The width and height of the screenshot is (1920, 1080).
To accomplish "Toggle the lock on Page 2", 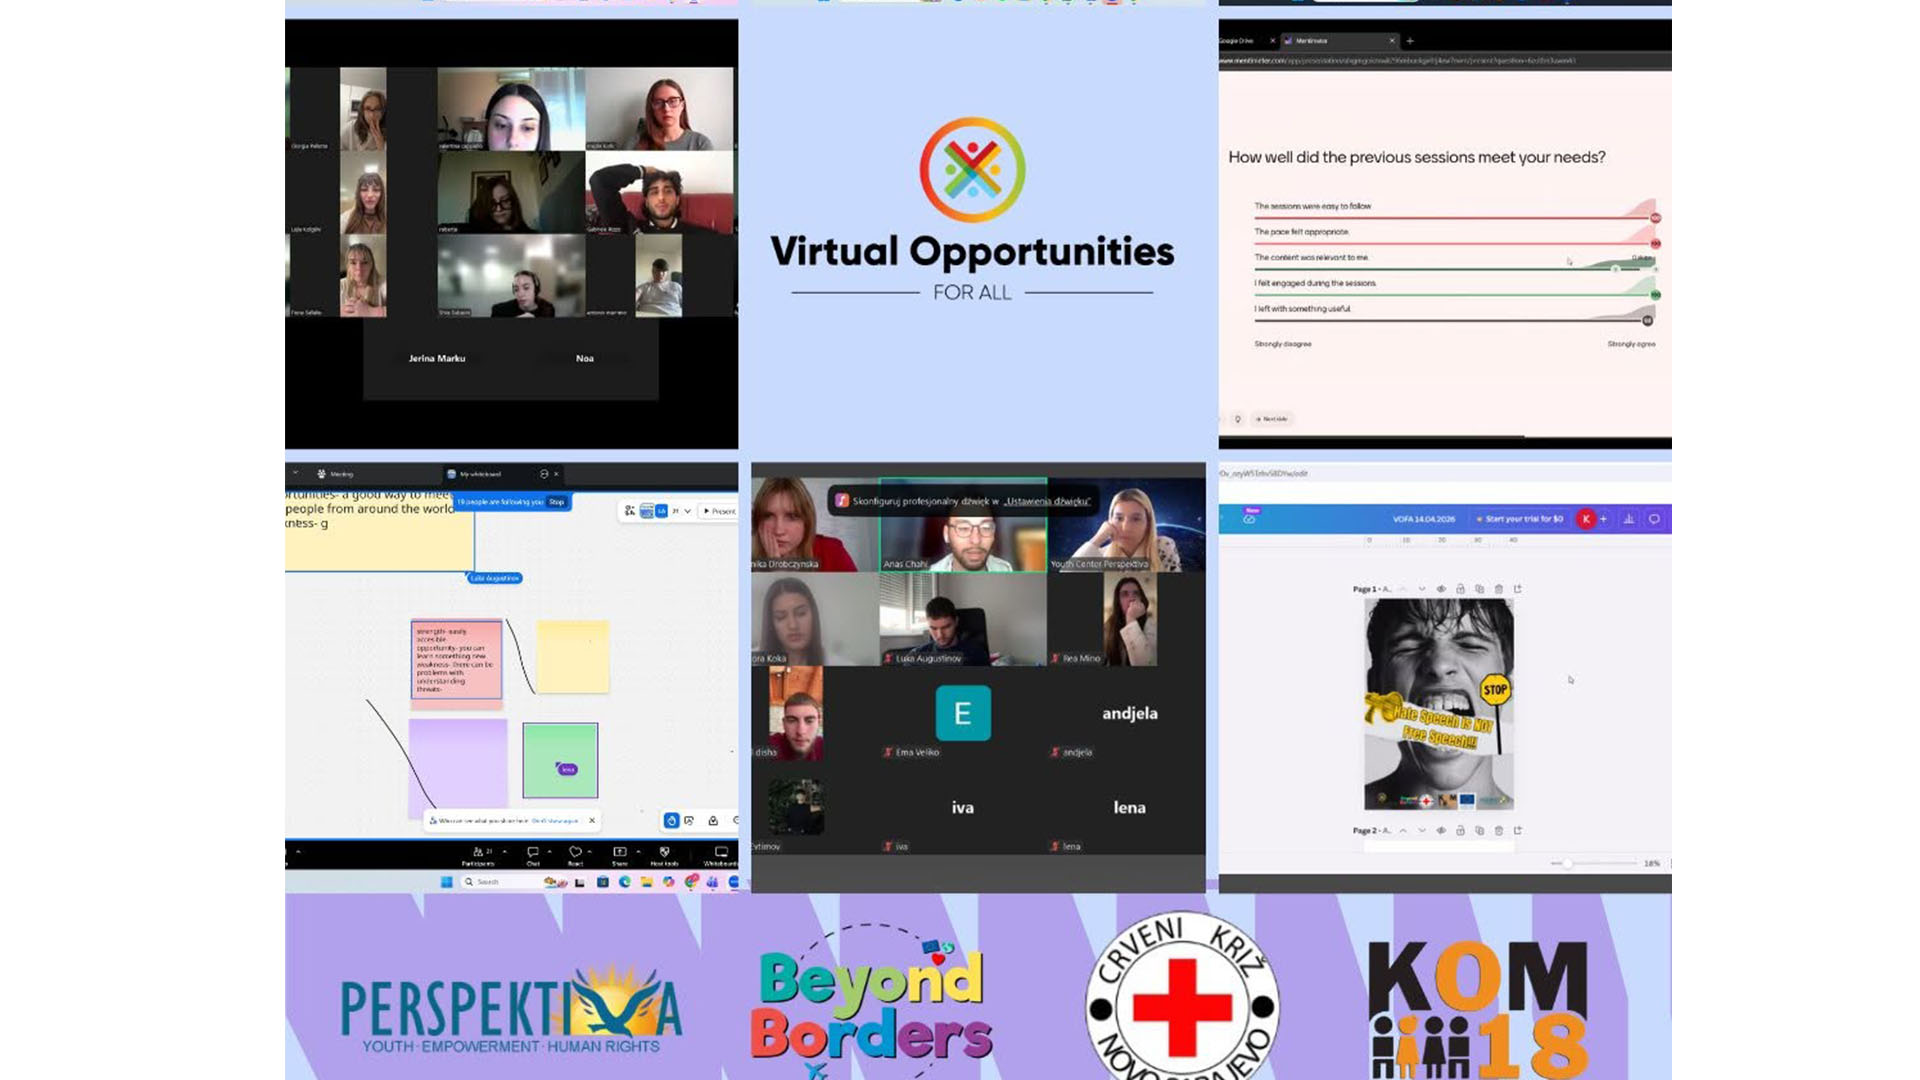I will point(1460,830).
